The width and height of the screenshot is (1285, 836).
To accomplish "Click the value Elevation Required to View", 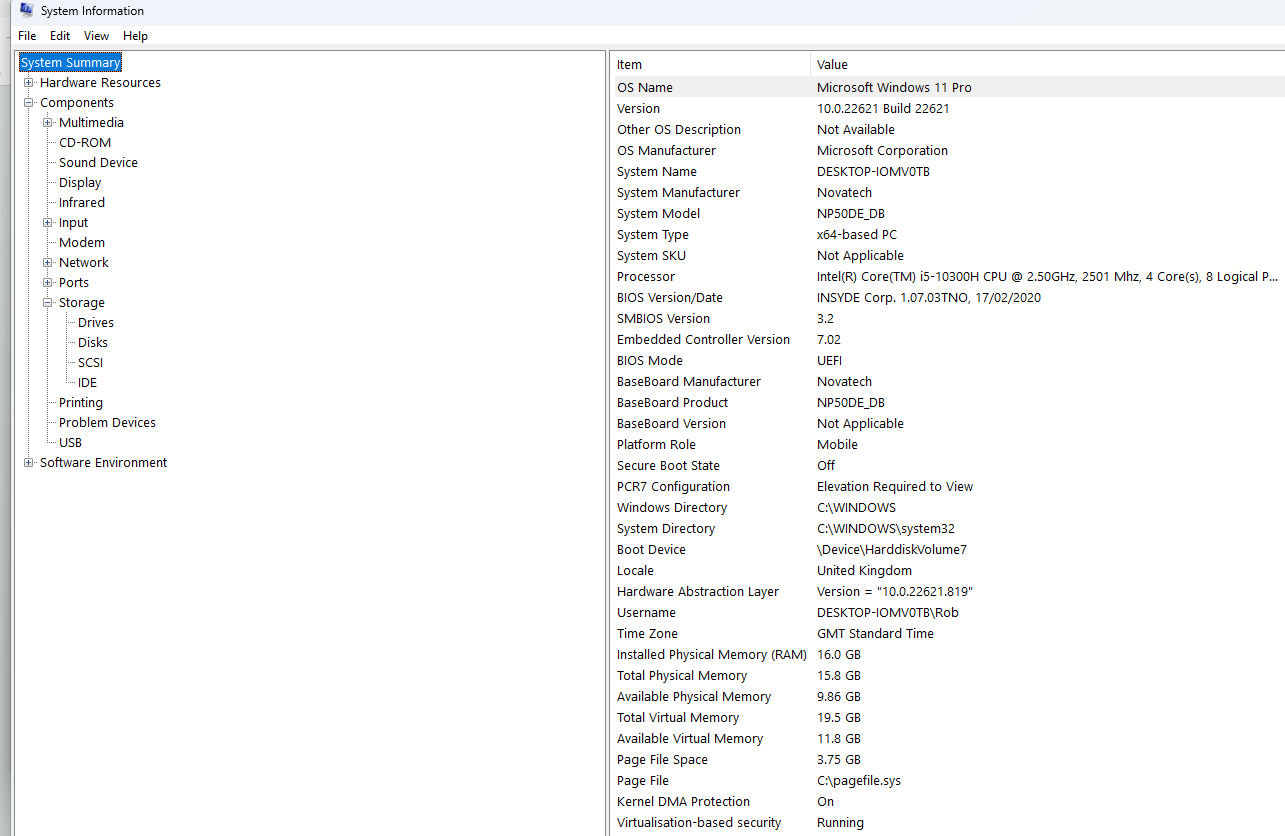I will [895, 487].
